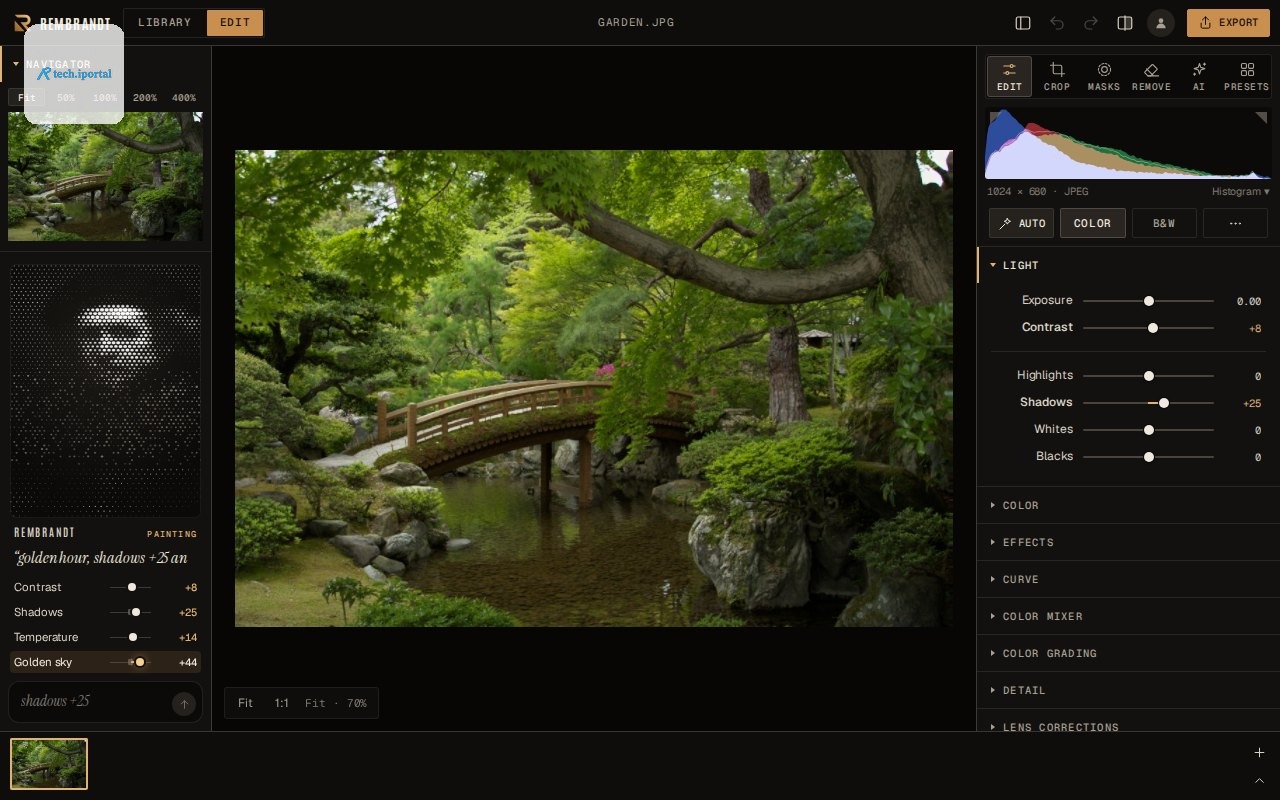Export the photo

[x=1228, y=23]
